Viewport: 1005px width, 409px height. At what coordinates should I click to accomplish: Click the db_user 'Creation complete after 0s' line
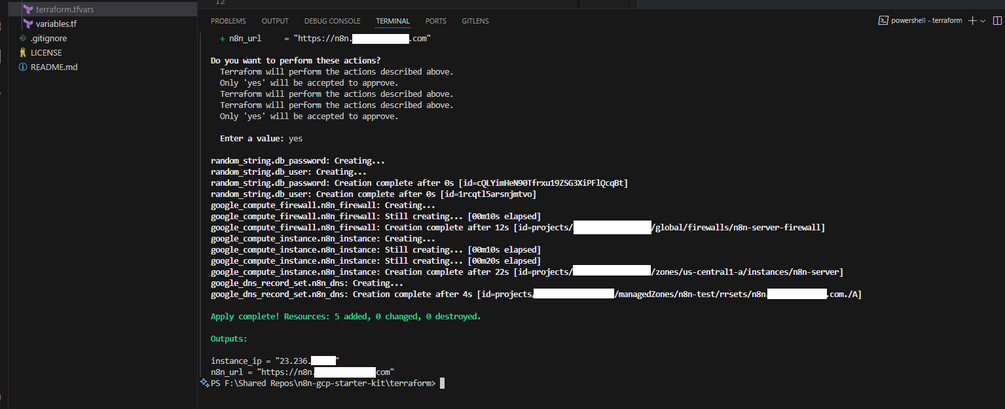[x=374, y=194]
